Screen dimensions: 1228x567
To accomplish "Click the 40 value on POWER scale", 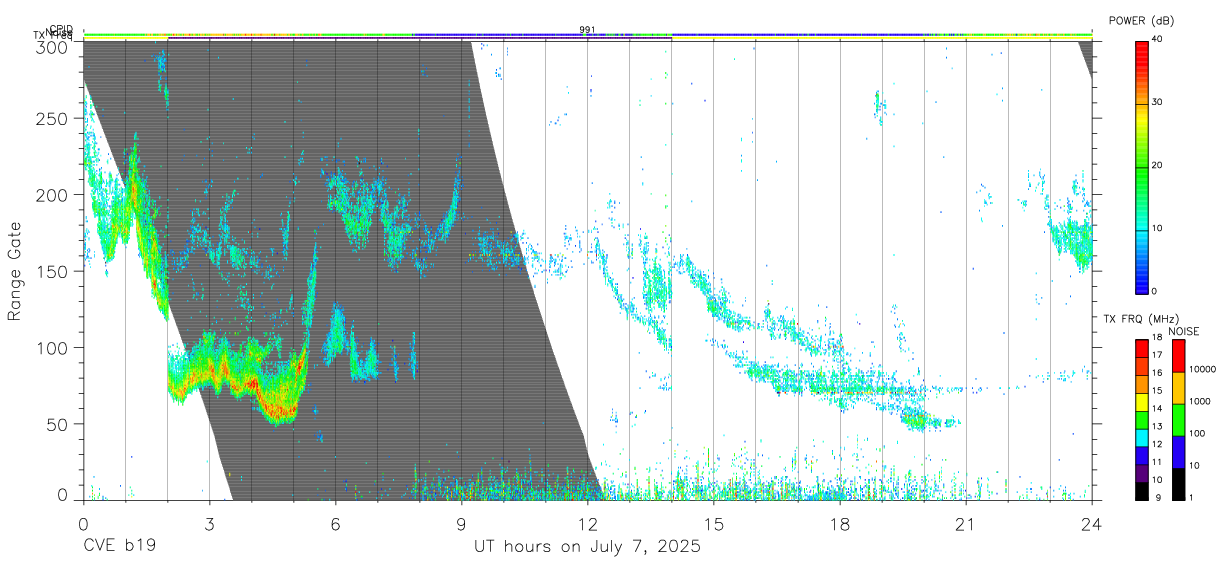I will tap(1159, 40).
